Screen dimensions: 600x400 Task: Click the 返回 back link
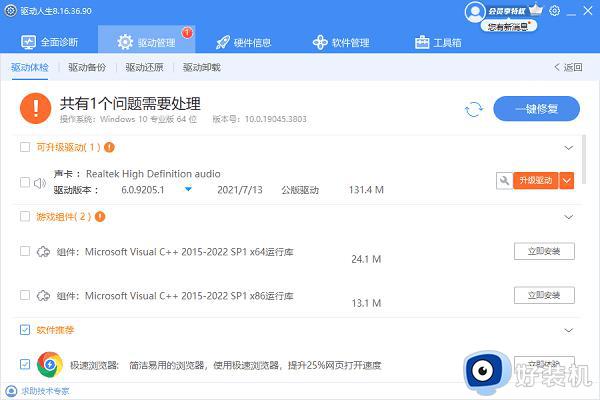click(568, 67)
